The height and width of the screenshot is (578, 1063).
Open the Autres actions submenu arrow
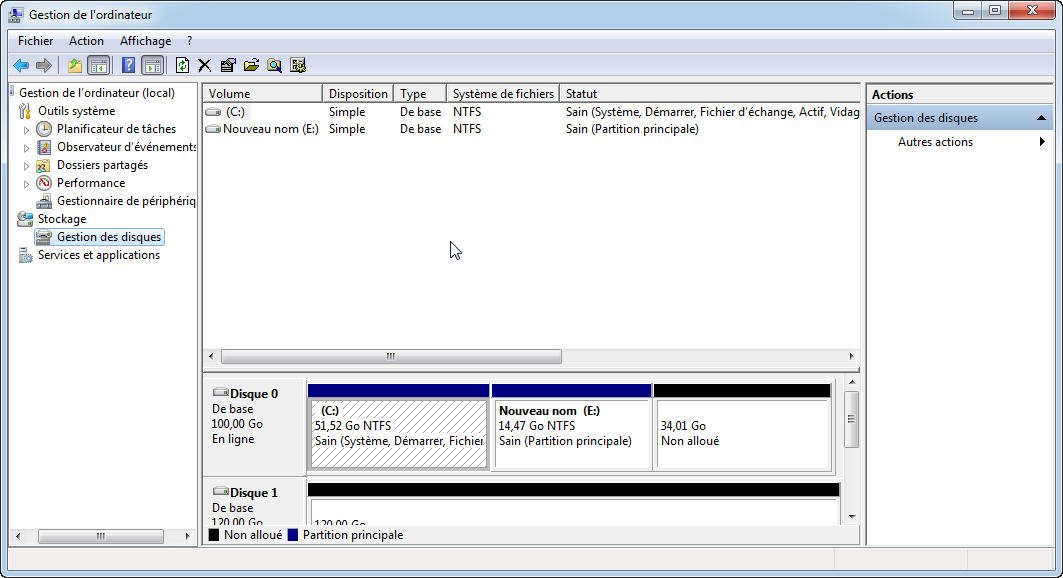[x=1042, y=142]
